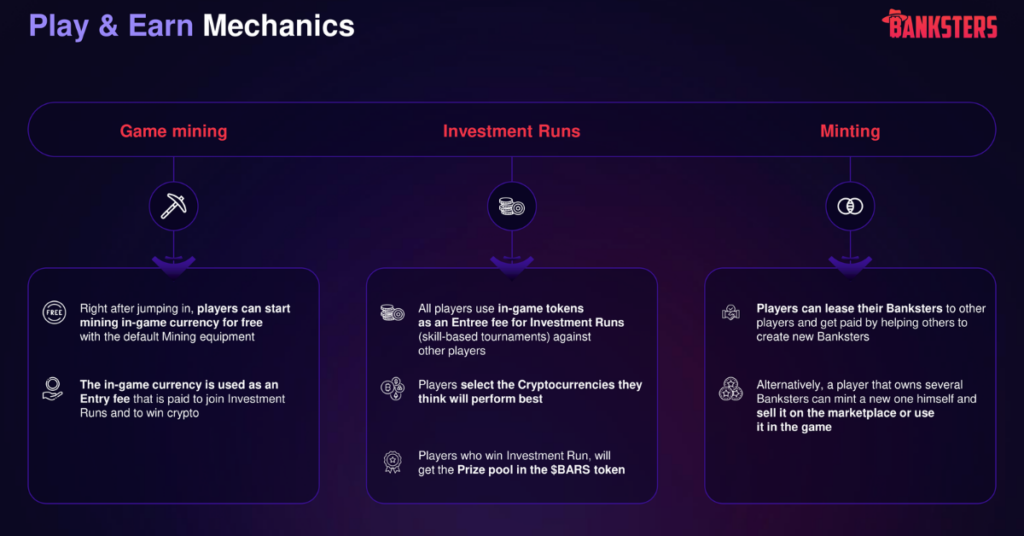Click the Players can lease their Banksters text
1024x536 pixels.
[x=850, y=309]
